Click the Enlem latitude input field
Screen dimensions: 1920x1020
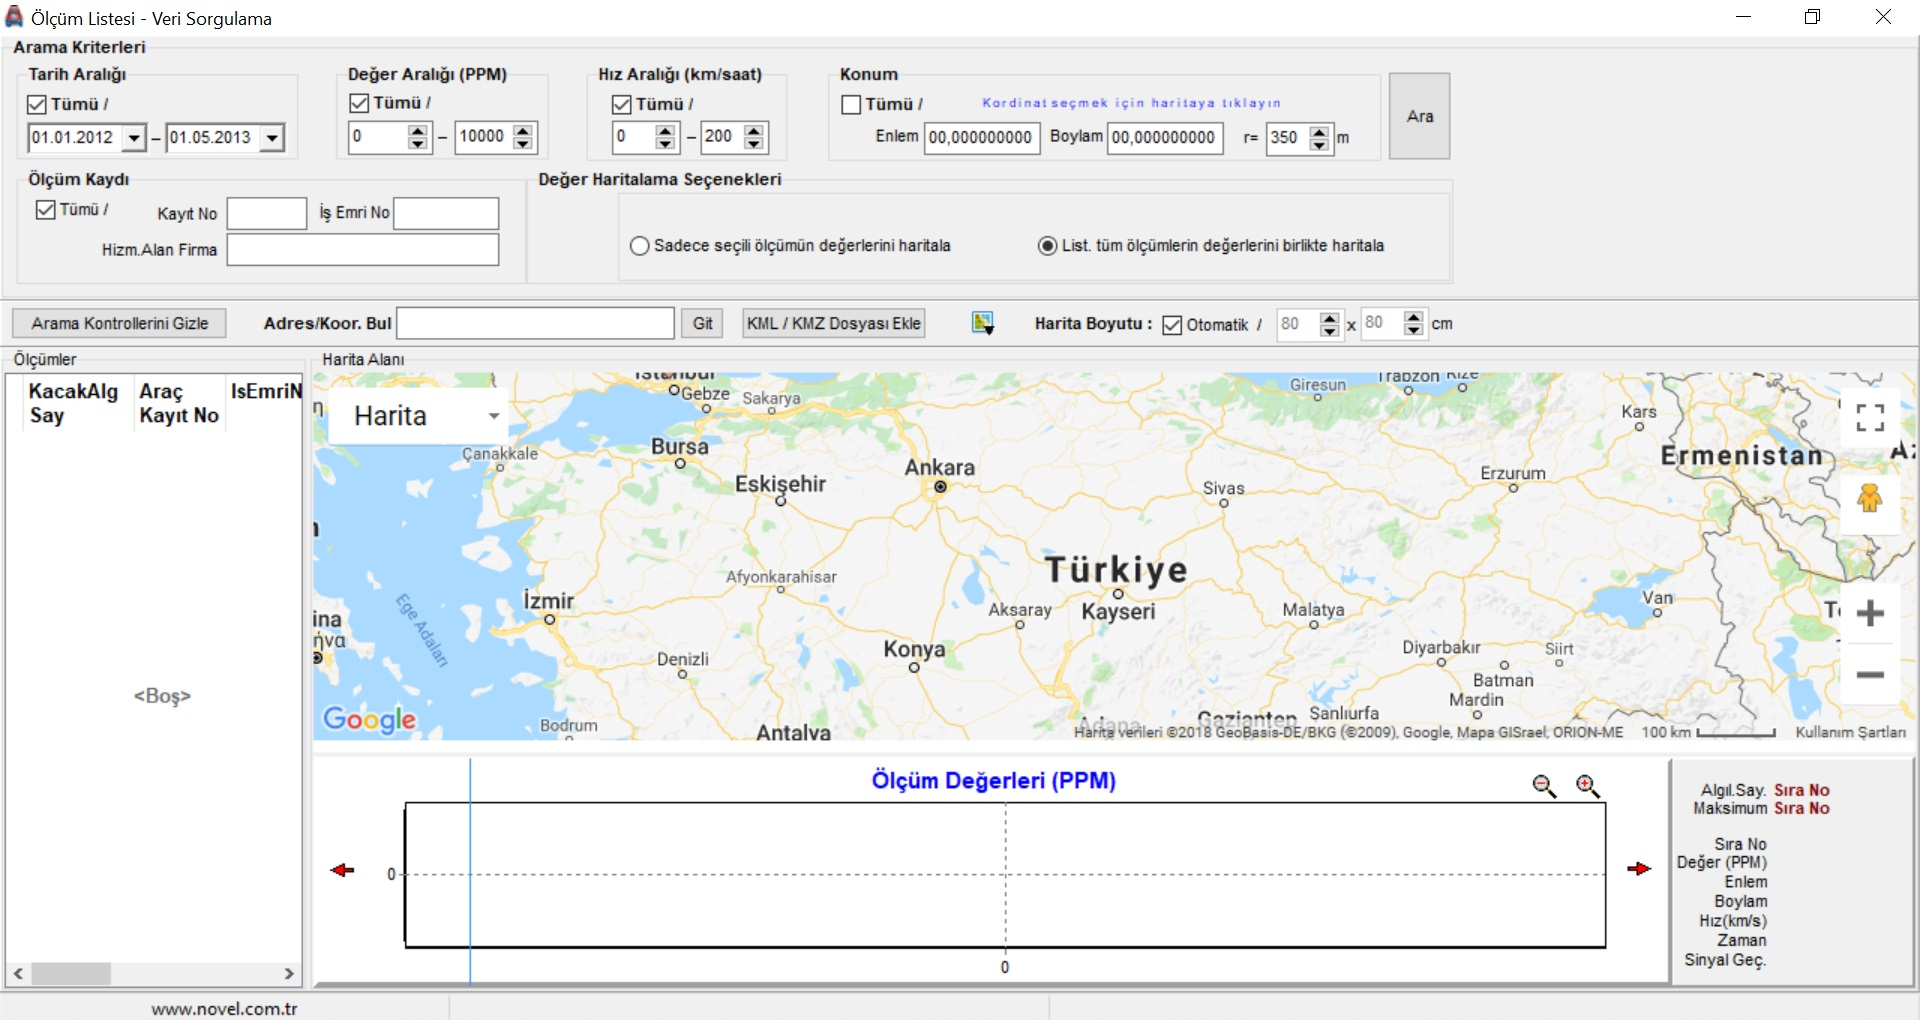[982, 138]
